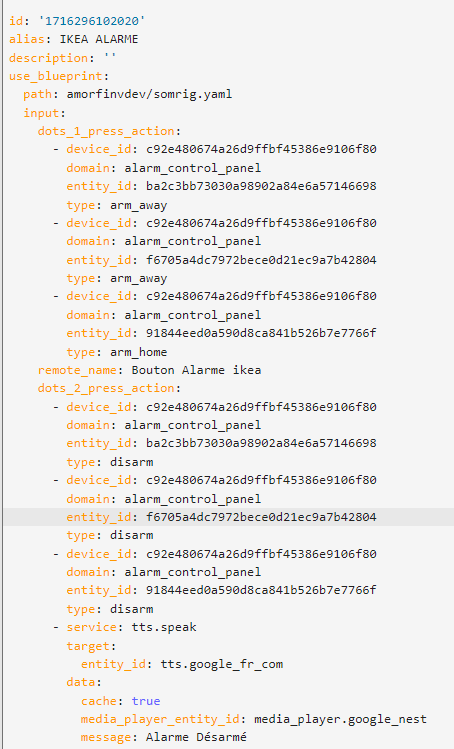454x749 pixels.
Task: Click the media_player.google_nest value
Action: pos(340,719)
